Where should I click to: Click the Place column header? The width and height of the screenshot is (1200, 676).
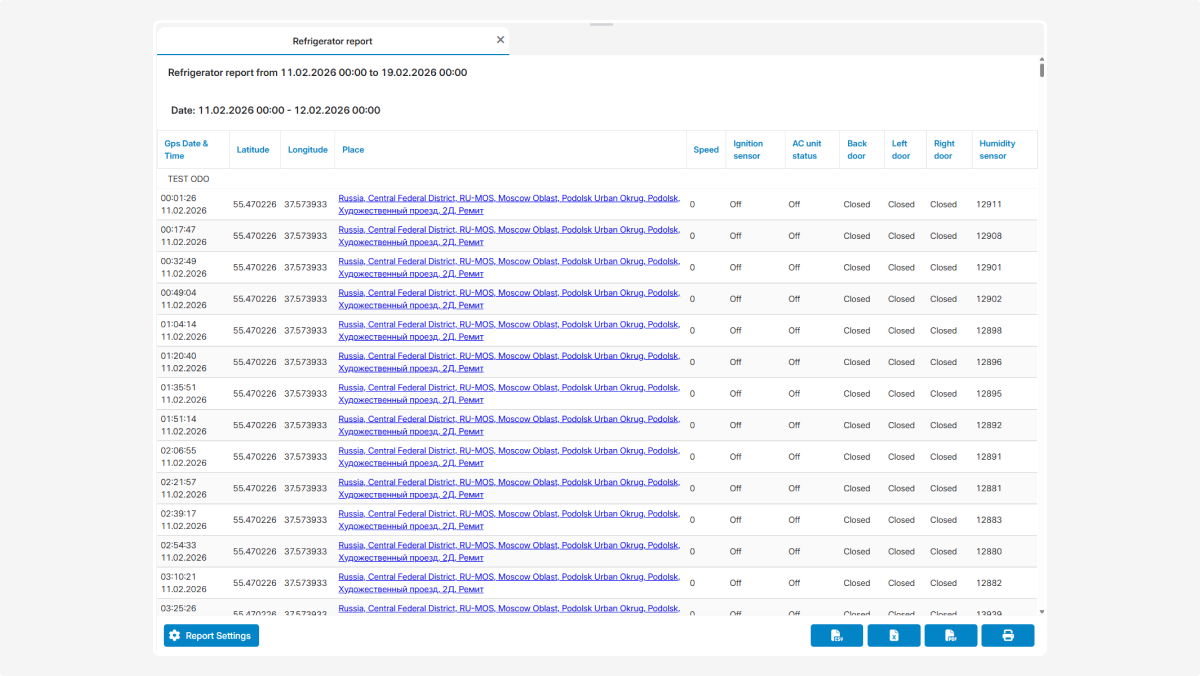[x=353, y=150]
